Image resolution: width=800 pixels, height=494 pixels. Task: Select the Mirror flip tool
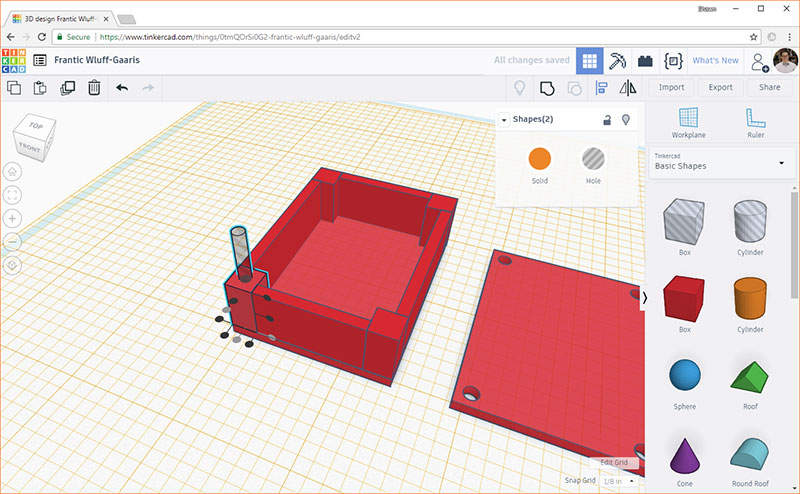[628, 88]
